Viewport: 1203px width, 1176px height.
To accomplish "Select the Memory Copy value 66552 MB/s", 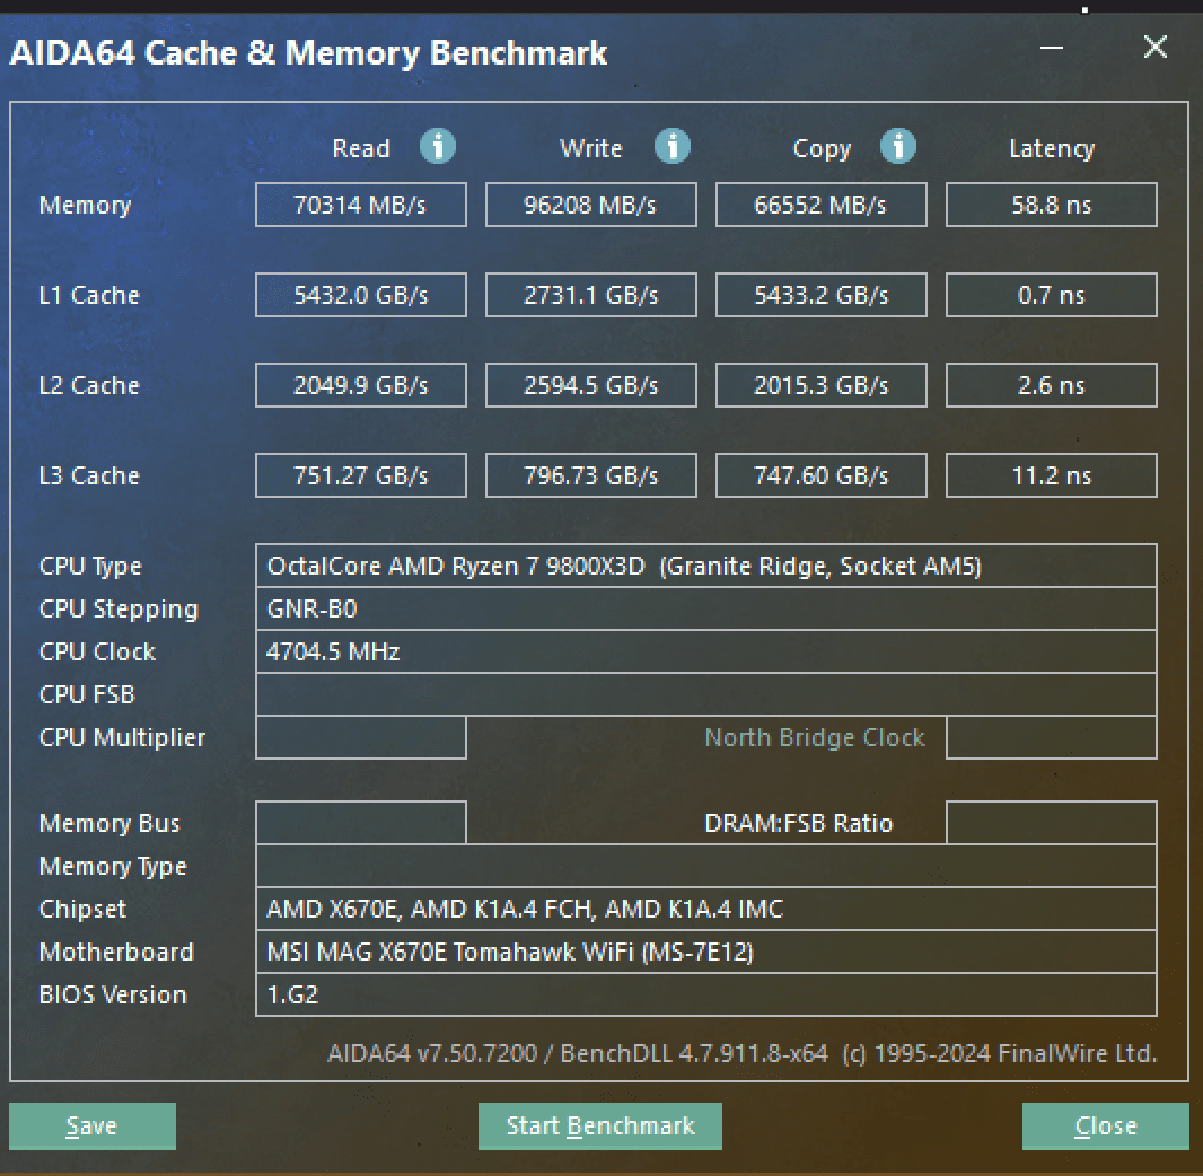I will [821, 205].
